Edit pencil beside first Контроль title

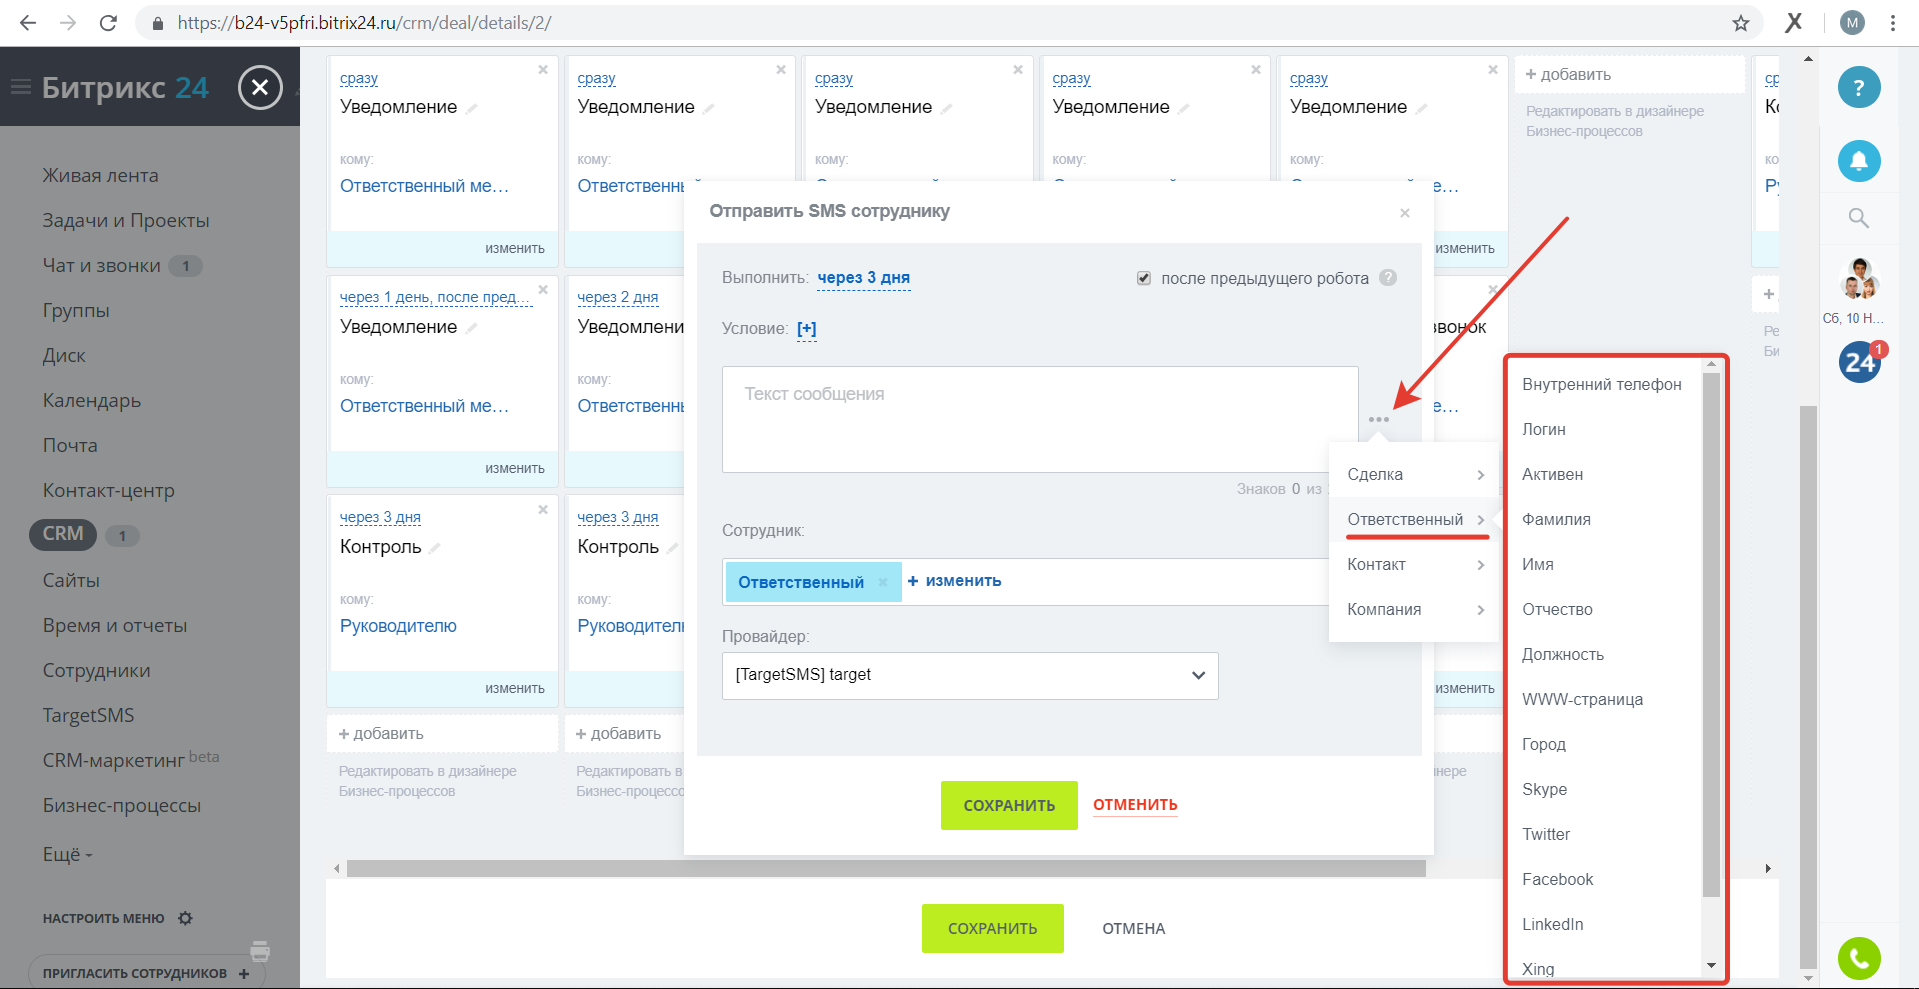435,548
